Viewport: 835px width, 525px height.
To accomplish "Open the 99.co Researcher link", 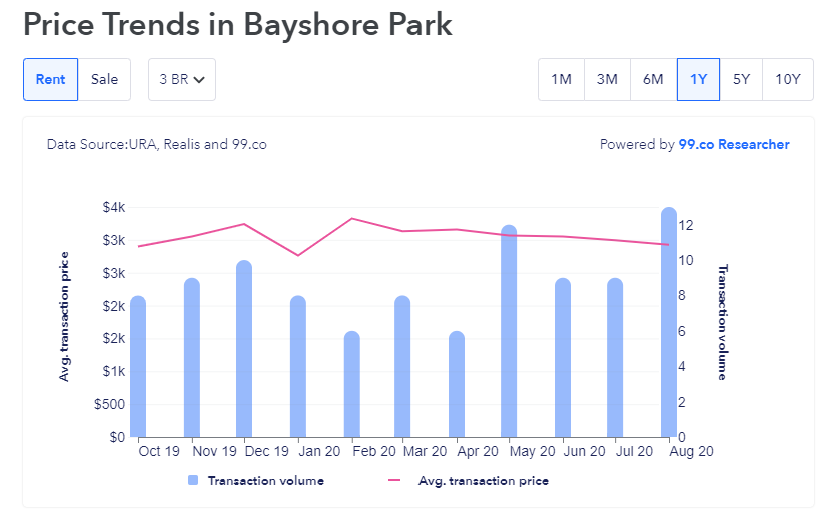I will point(733,144).
